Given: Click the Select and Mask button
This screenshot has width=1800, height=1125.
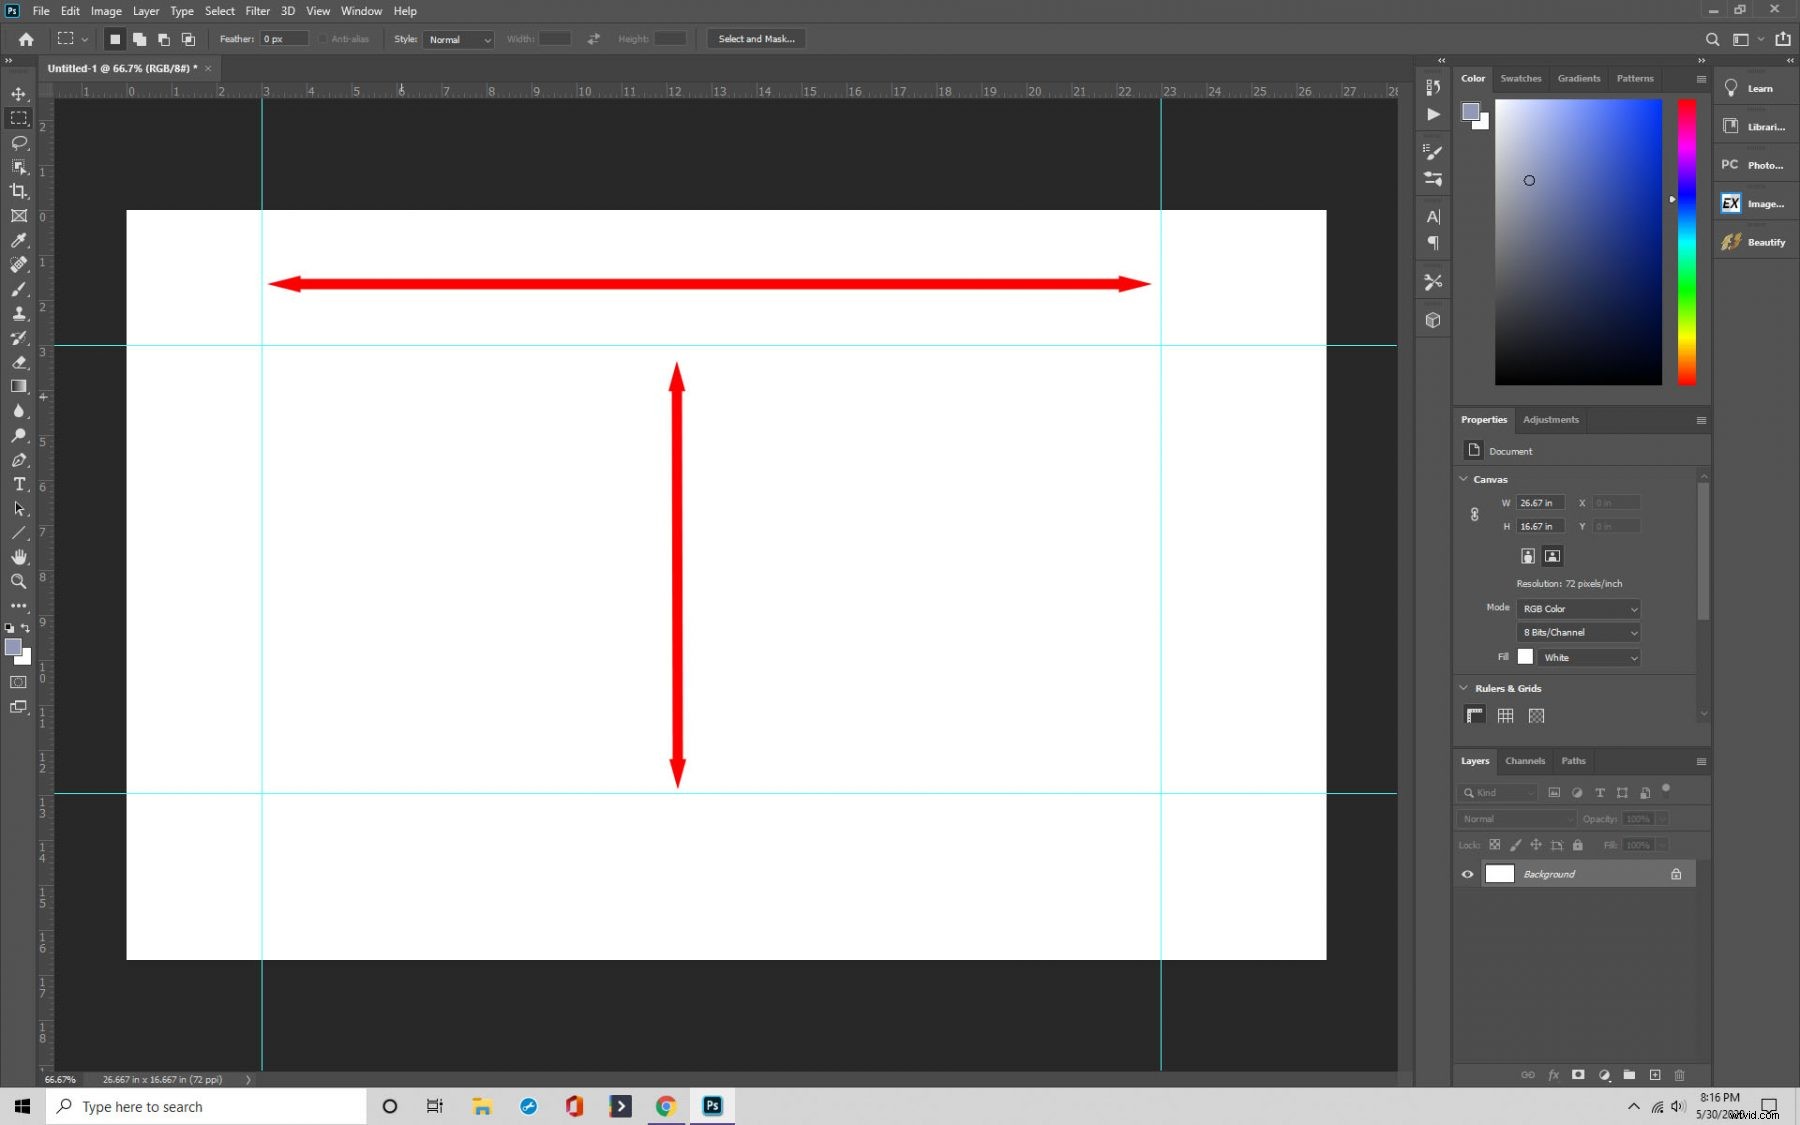Looking at the screenshot, I should click(755, 39).
